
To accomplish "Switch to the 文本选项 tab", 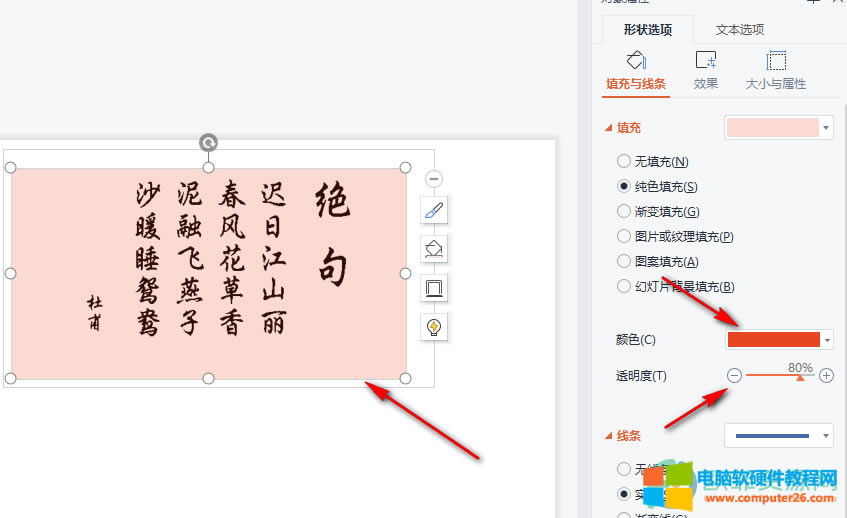I will [740, 30].
